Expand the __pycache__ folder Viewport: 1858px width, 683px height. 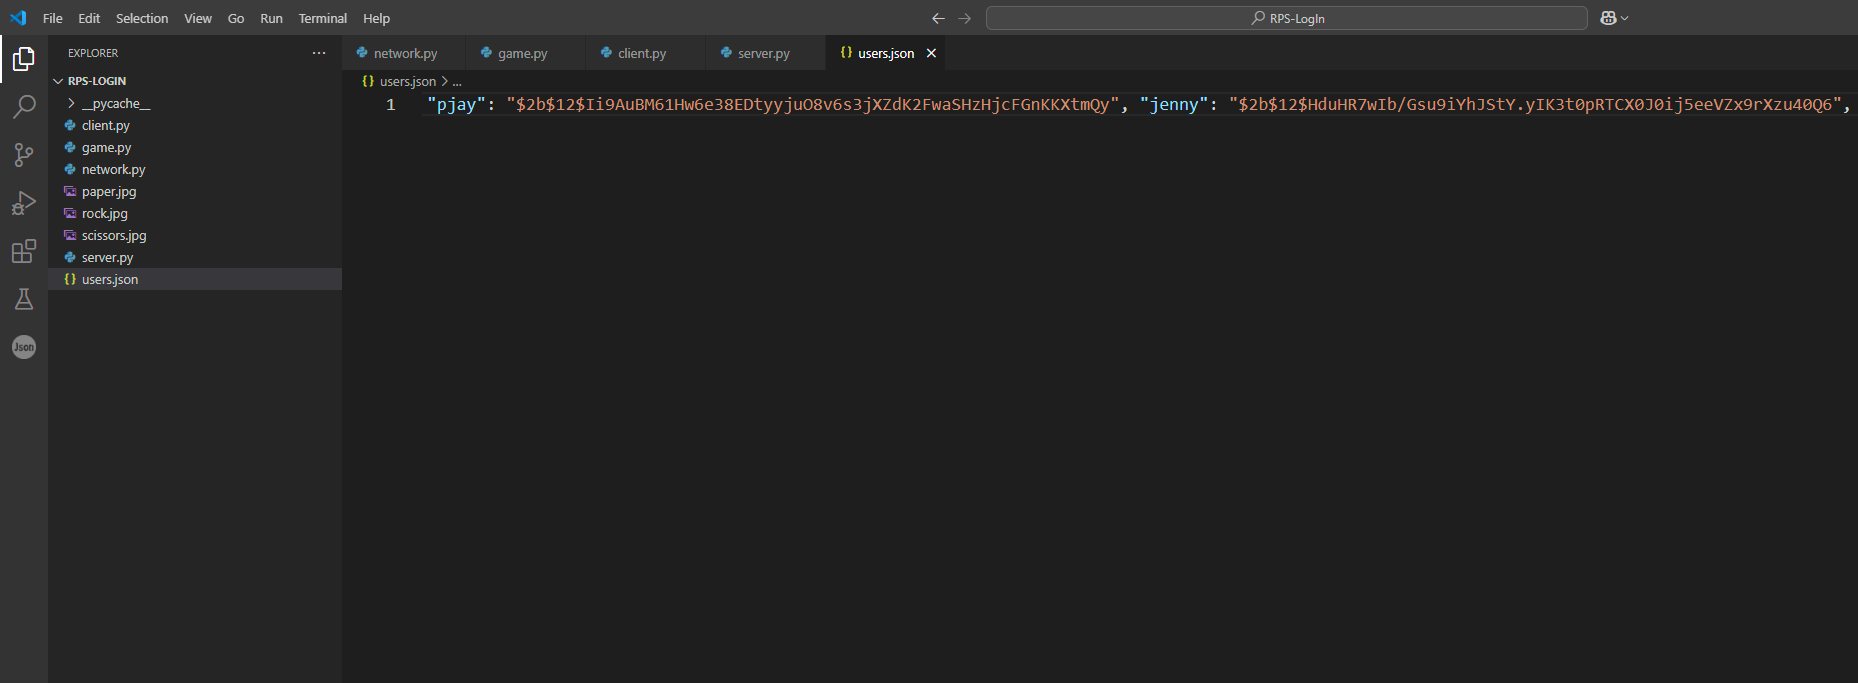coord(71,103)
